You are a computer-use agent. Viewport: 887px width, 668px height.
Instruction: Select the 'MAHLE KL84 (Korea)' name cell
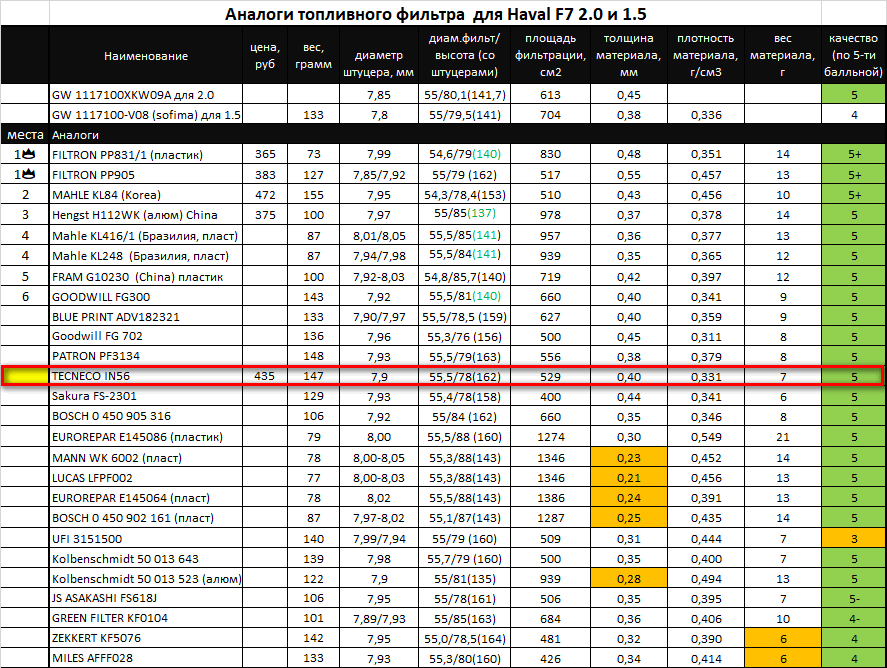(146, 195)
